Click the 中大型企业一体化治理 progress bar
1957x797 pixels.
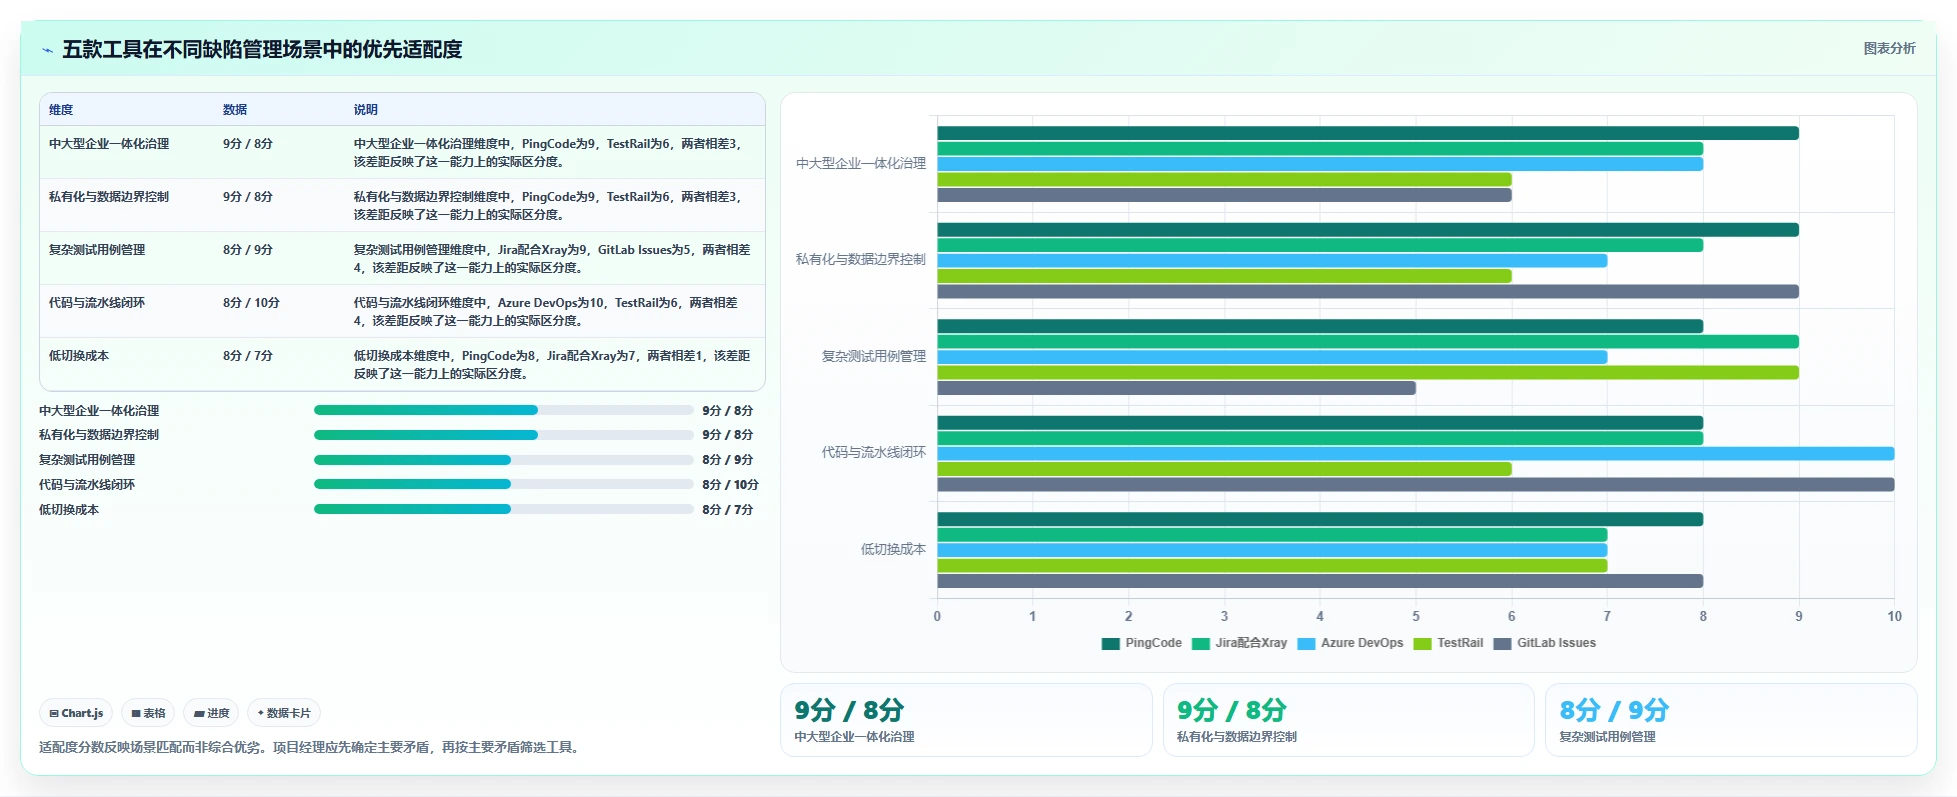pyautogui.click(x=503, y=410)
